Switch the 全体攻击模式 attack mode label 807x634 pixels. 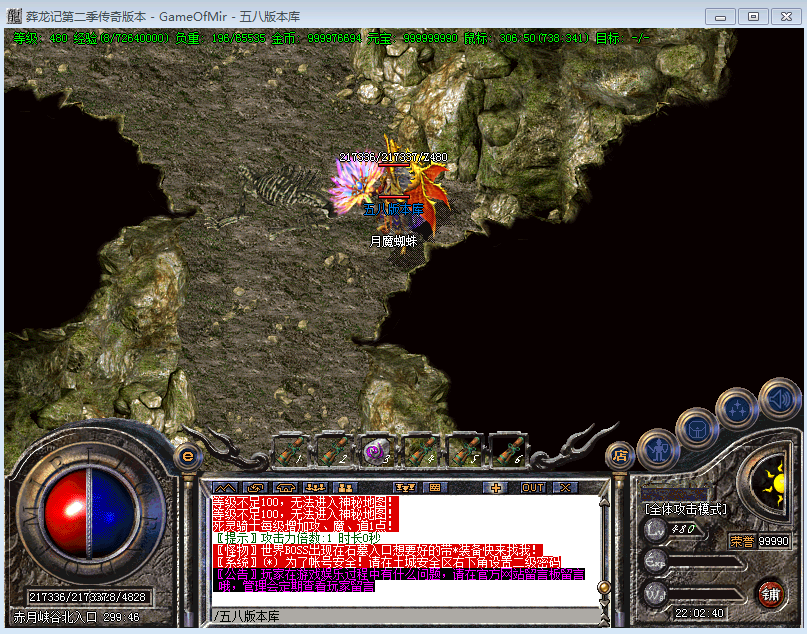[685, 509]
